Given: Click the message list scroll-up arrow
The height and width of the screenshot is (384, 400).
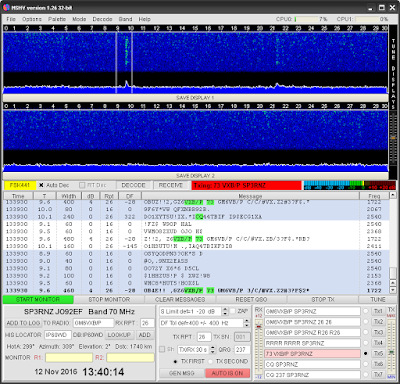Looking at the screenshot, I should [393, 195].
